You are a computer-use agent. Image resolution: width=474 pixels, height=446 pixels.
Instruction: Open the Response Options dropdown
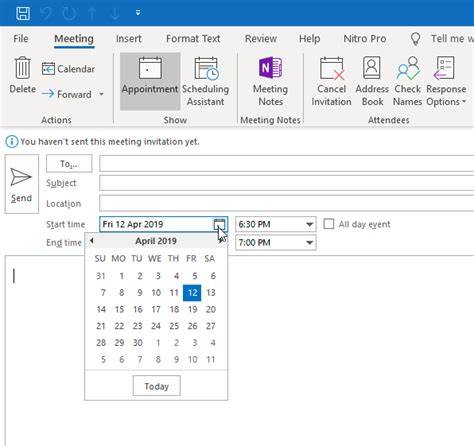[x=446, y=81]
